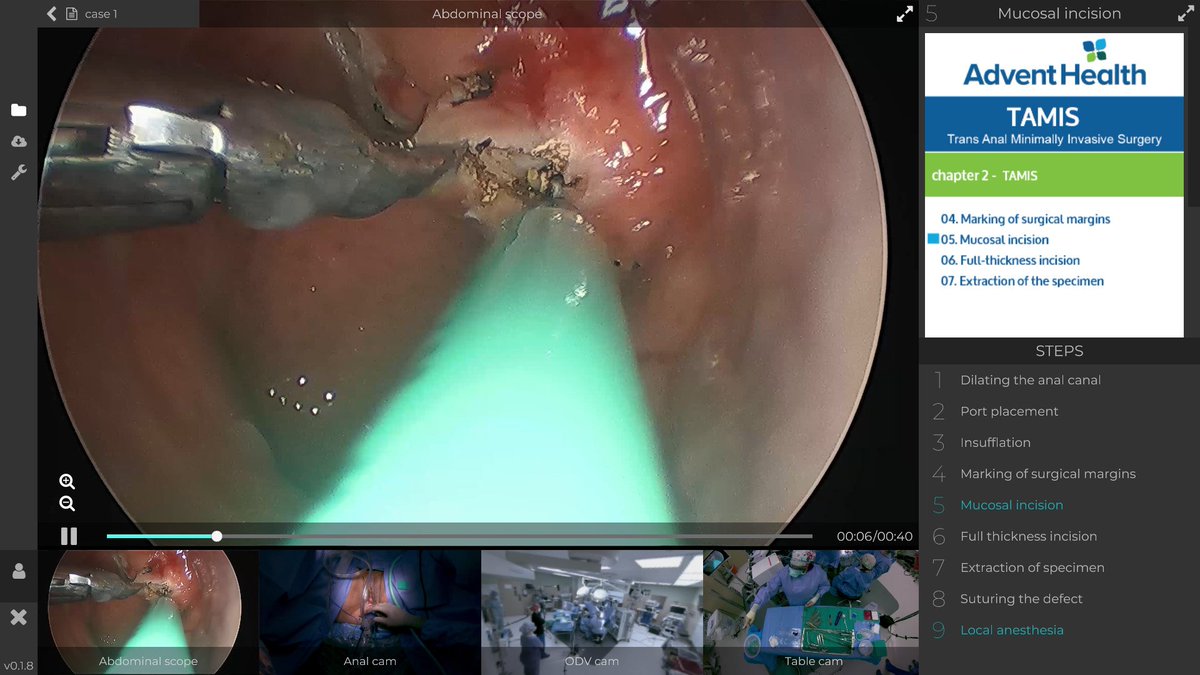This screenshot has height=675, width=1200.
Task: Click slide text 07. Extraction of the specimen
Action: (x=1022, y=281)
